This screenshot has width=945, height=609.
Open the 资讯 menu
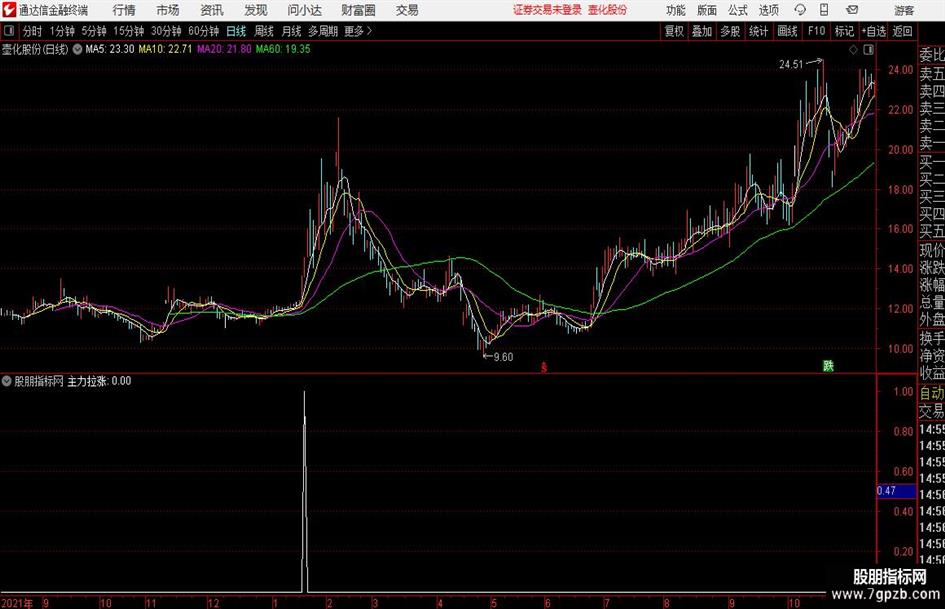pyautogui.click(x=212, y=10)
